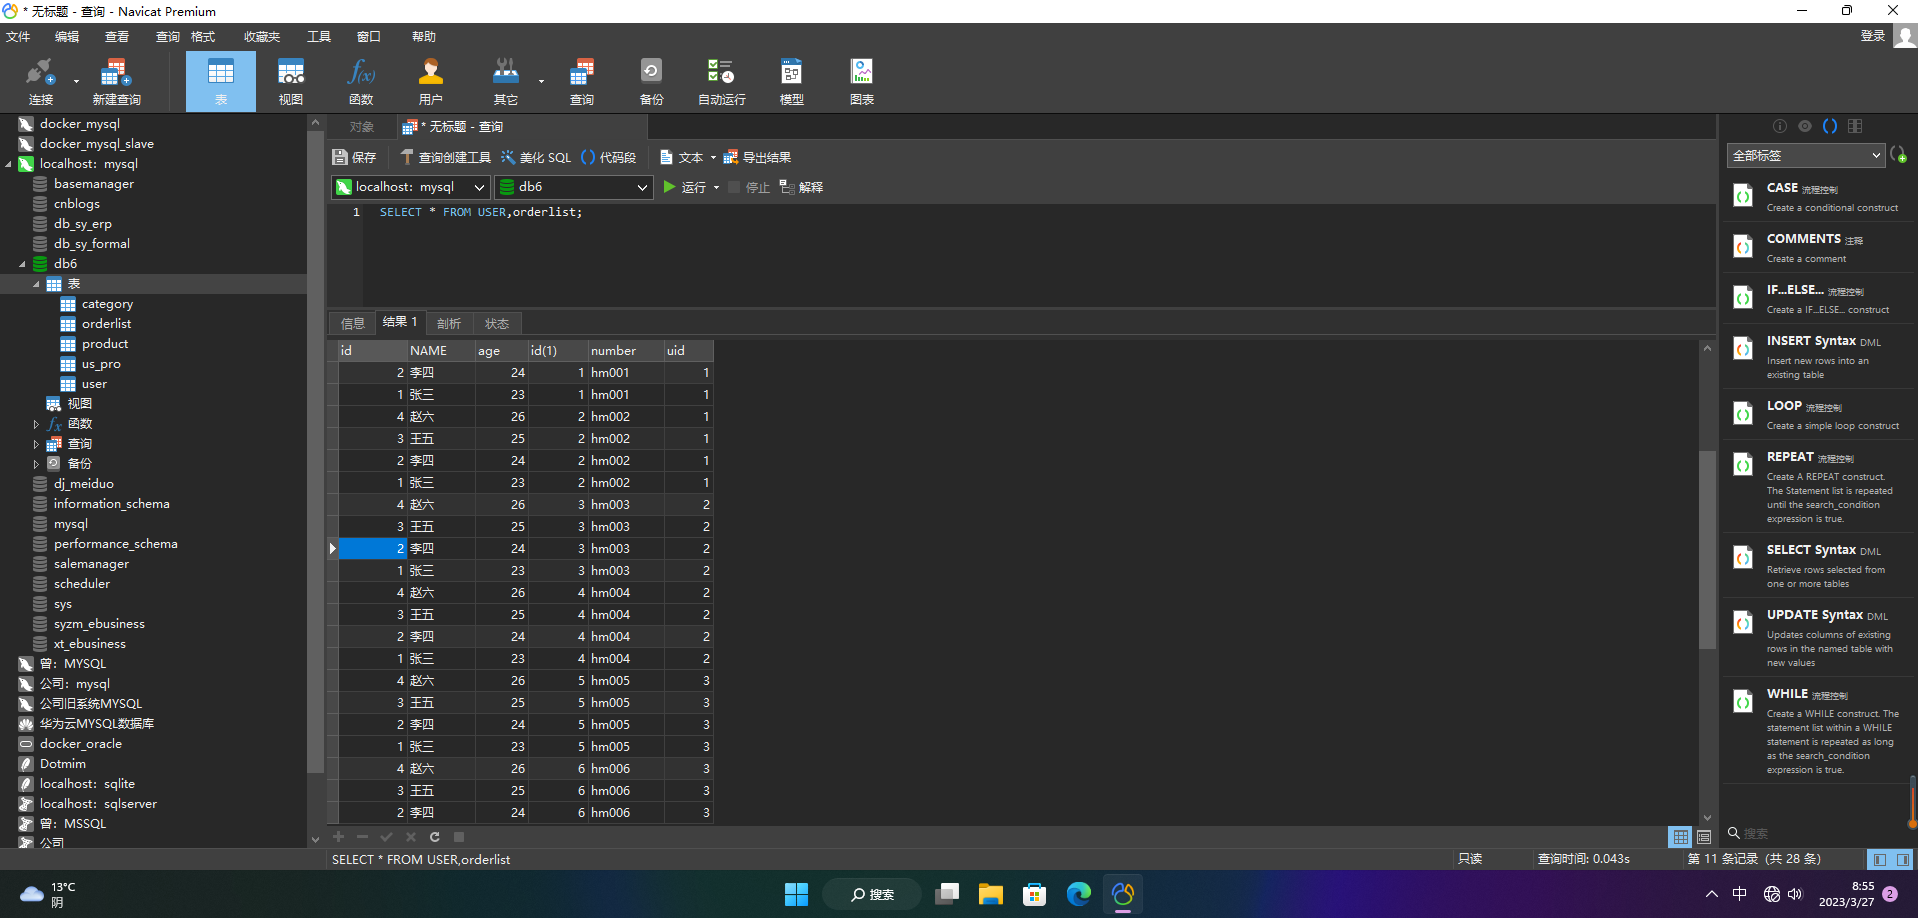Open the 函数 functions toolbar icon
Viewport: 1918px width, 918px height.
click(361, 82)
